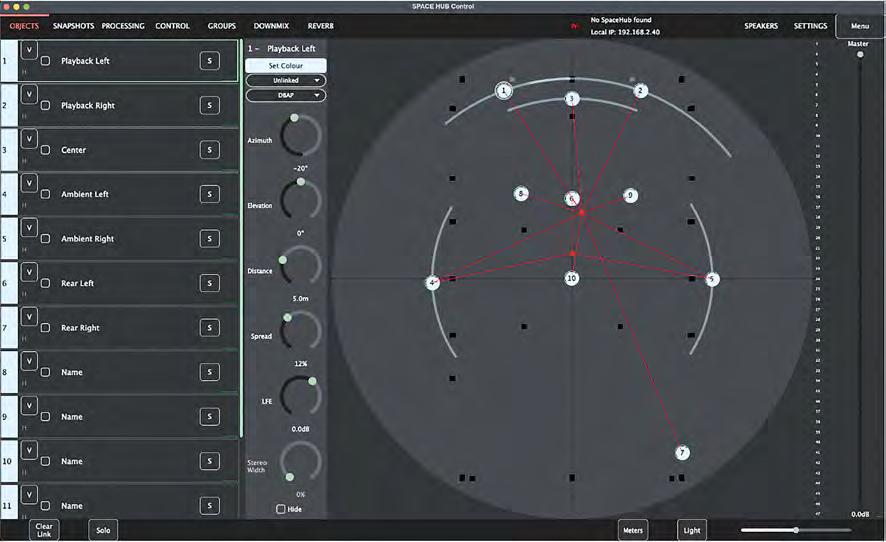Image resolution: width=886 pixels, height=542 pixels.
Task: Click the Distance knob
Action: coord(301,266)
